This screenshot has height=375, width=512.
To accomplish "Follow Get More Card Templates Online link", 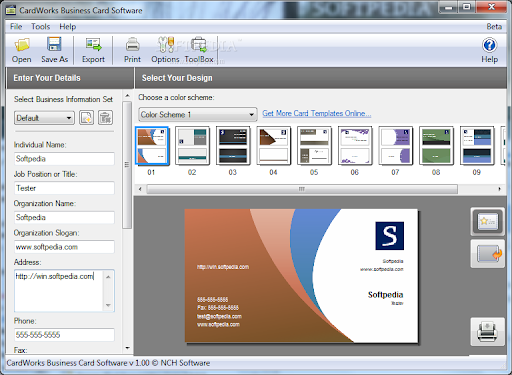I will pos(317,113).
